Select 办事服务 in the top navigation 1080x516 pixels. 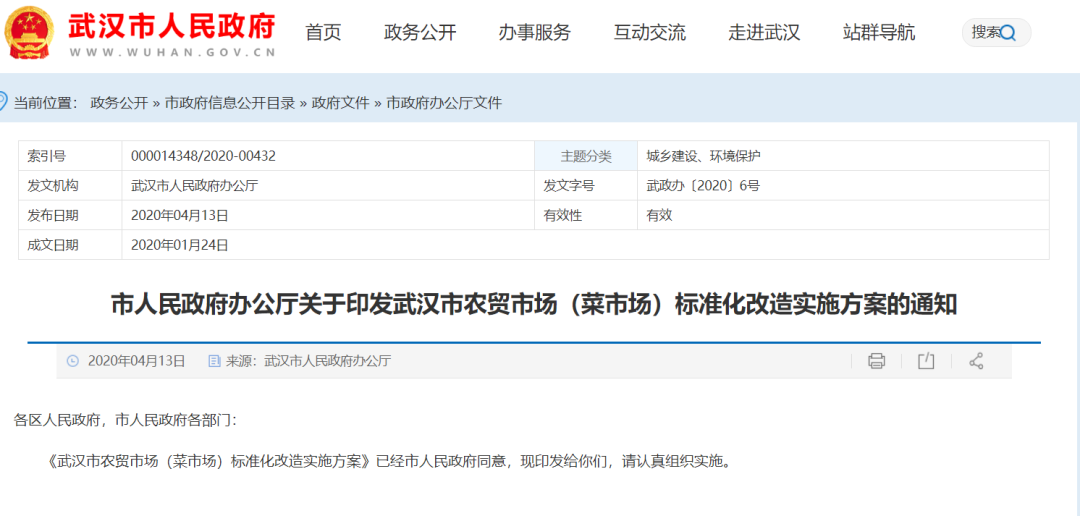534,32
